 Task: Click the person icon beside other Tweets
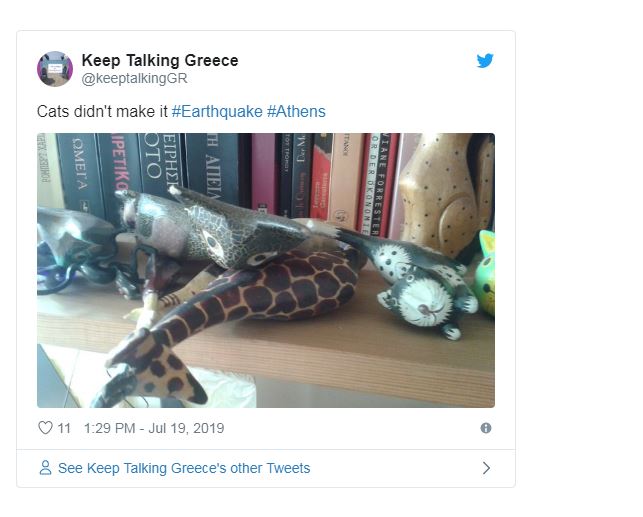[x=45, y=468]
